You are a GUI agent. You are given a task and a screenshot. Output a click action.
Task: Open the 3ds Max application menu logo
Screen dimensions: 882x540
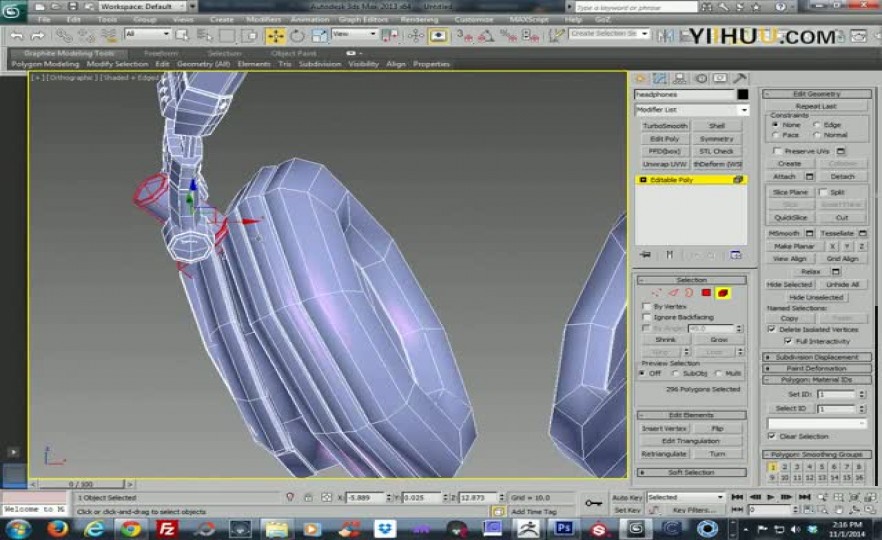[12, 11]
